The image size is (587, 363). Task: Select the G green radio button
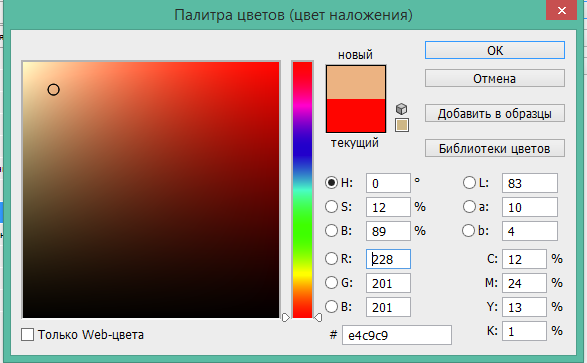tap(331, 283)
